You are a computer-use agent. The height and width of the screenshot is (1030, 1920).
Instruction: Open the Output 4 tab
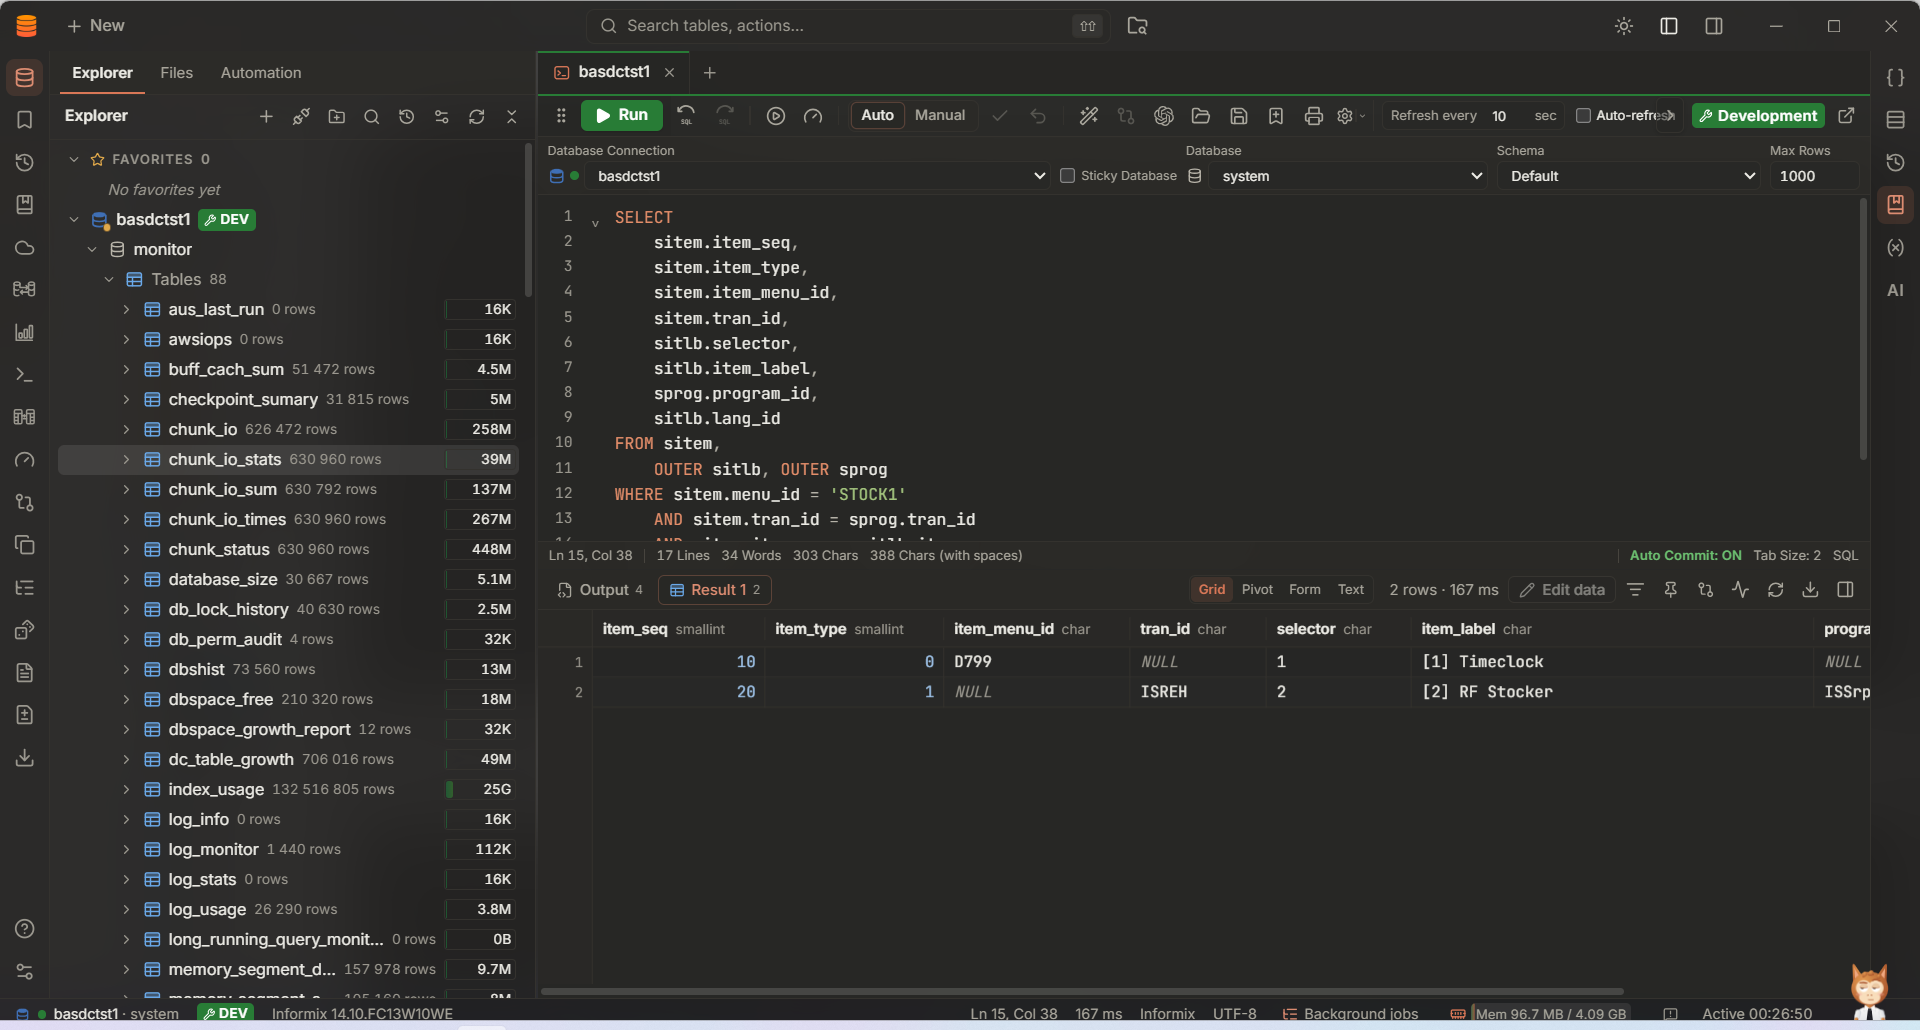(600, 590)
